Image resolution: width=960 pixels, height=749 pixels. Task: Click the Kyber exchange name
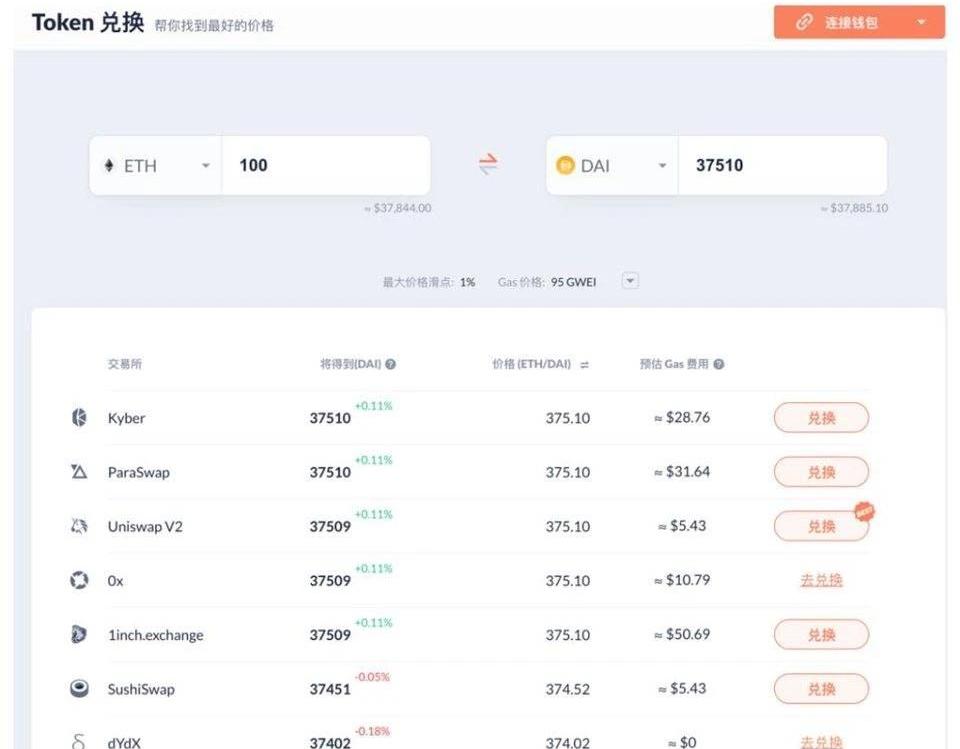pos(126,418)
